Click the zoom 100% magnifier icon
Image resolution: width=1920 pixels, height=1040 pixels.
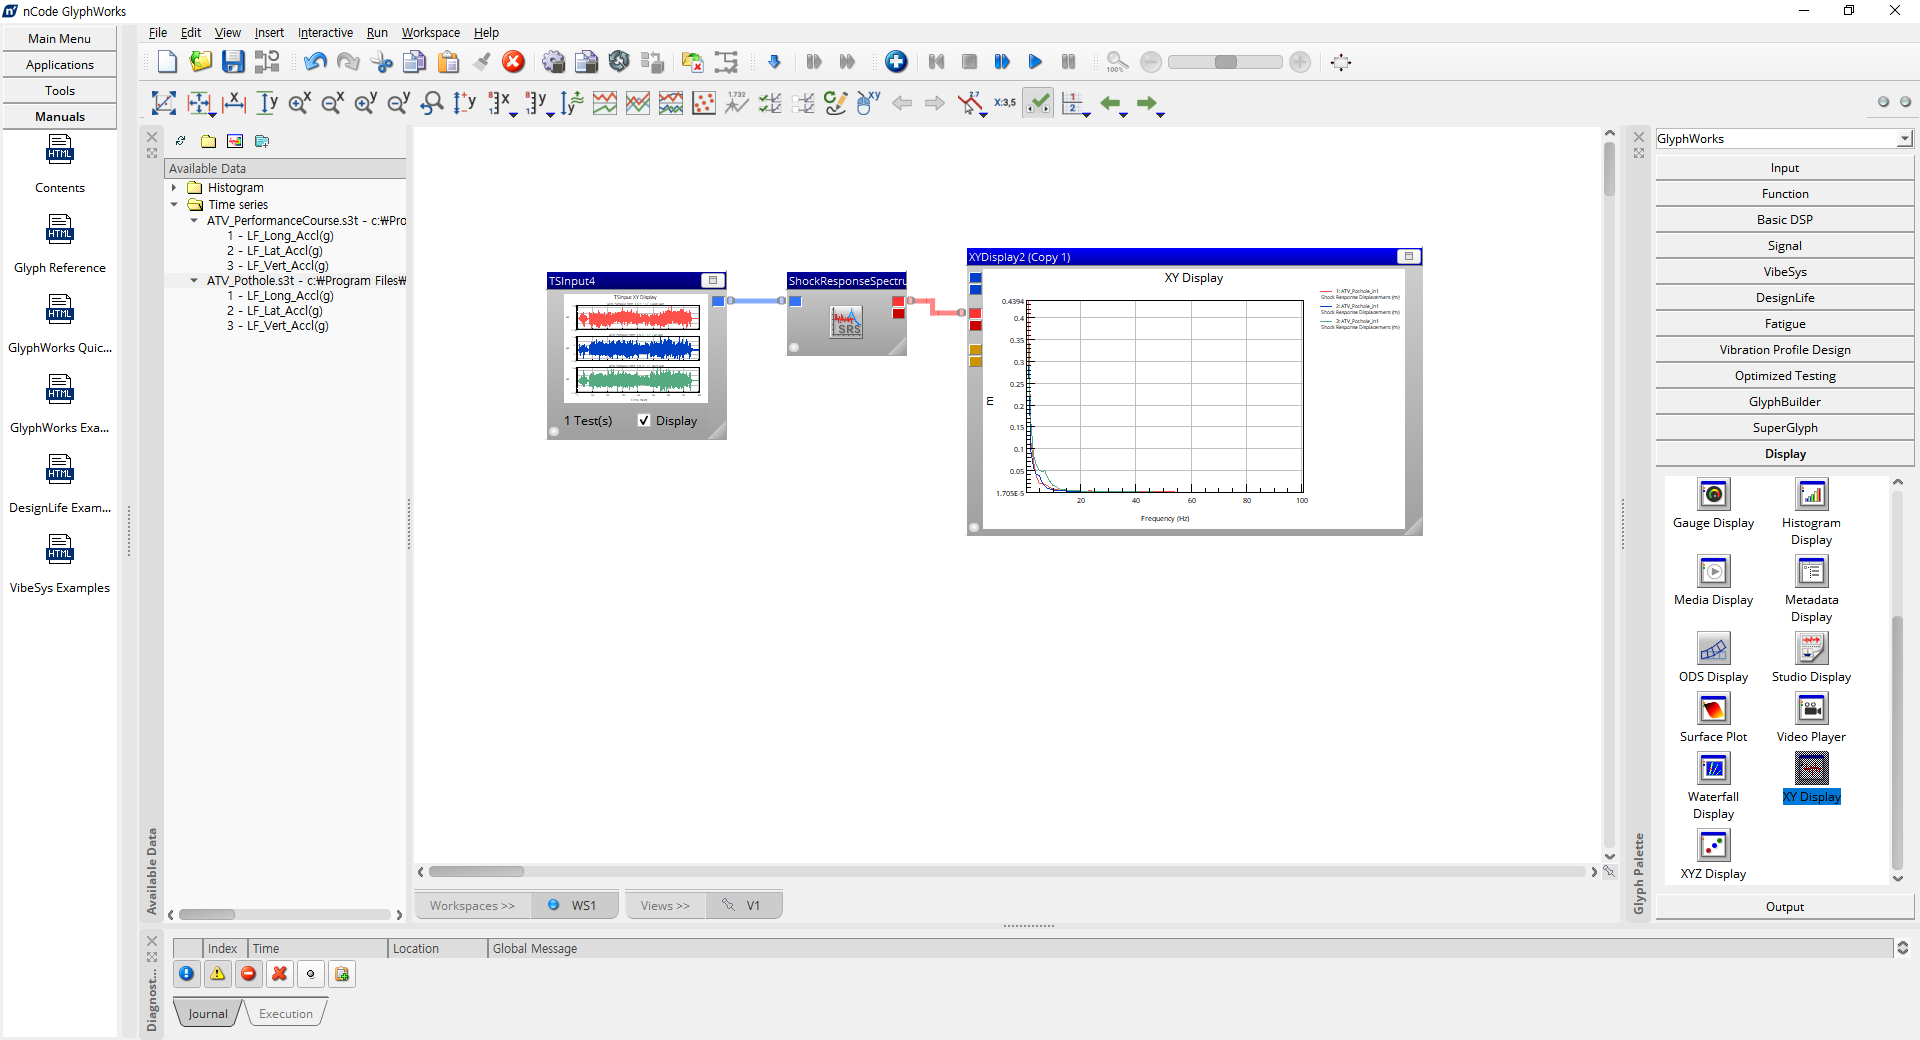pyautogui.click(x=1116, y=62)
